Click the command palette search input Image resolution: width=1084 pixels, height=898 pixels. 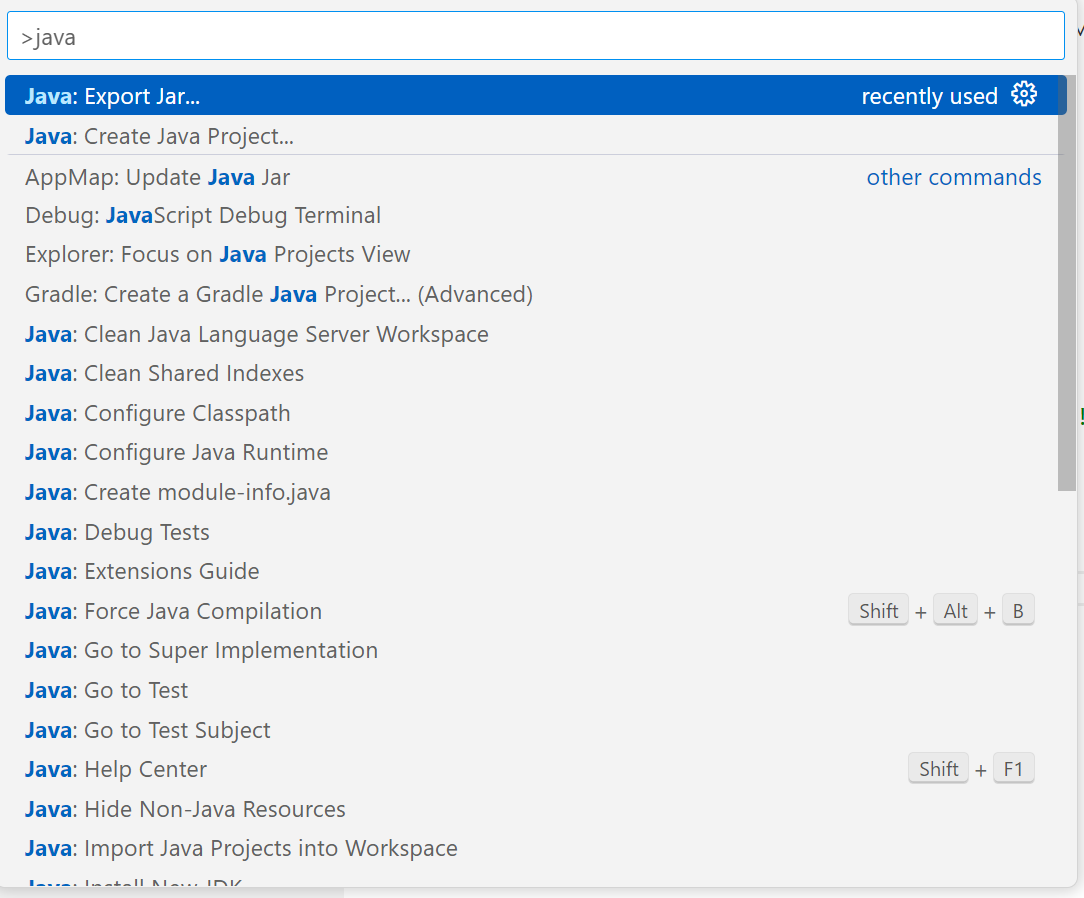[x=535, y=37]
